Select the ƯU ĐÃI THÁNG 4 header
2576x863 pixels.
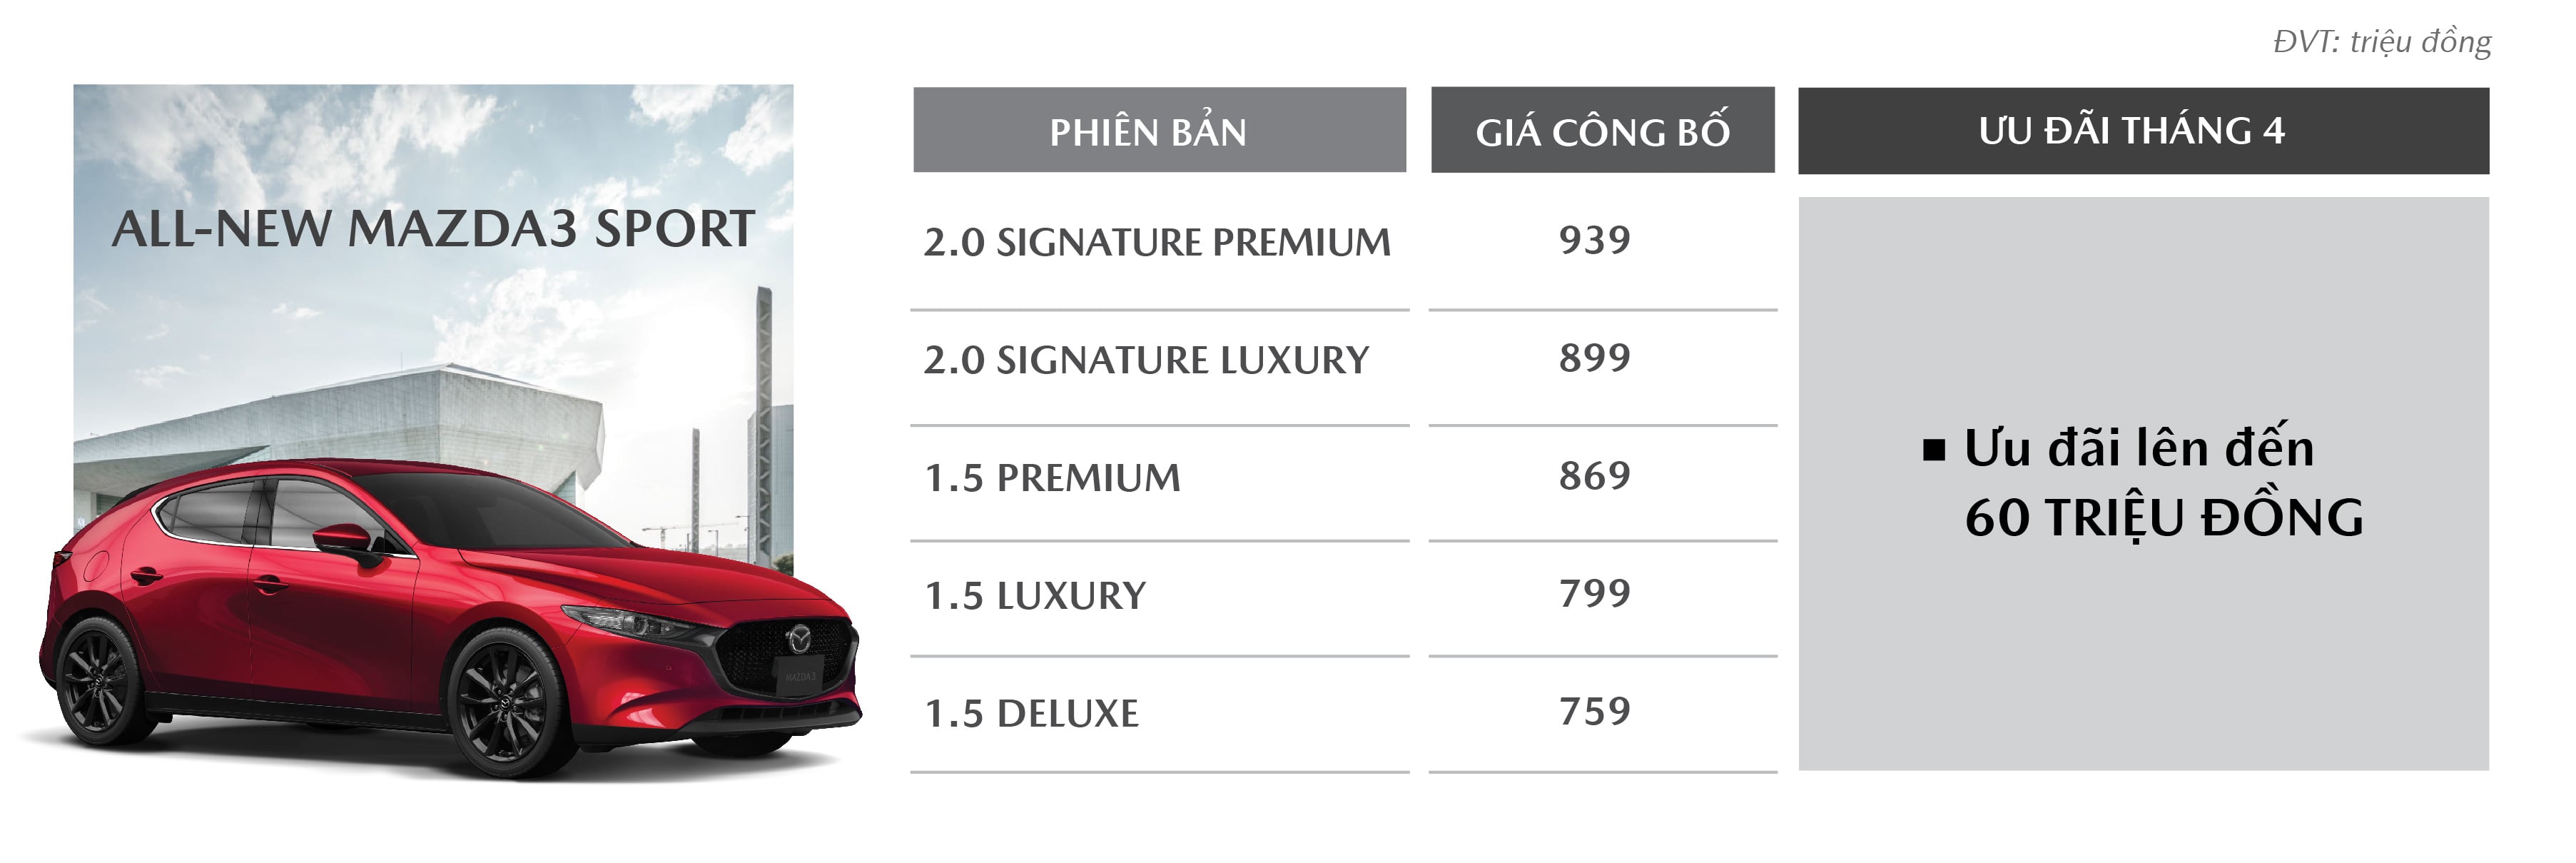click(x=2142, y=130)
